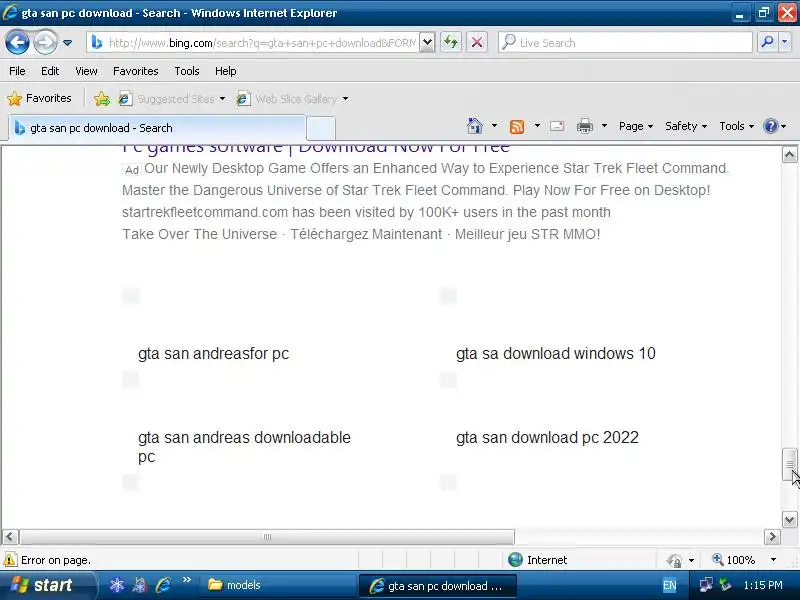800x600 pixels.
Task: Click into the Live Search box
Action: 625,43
